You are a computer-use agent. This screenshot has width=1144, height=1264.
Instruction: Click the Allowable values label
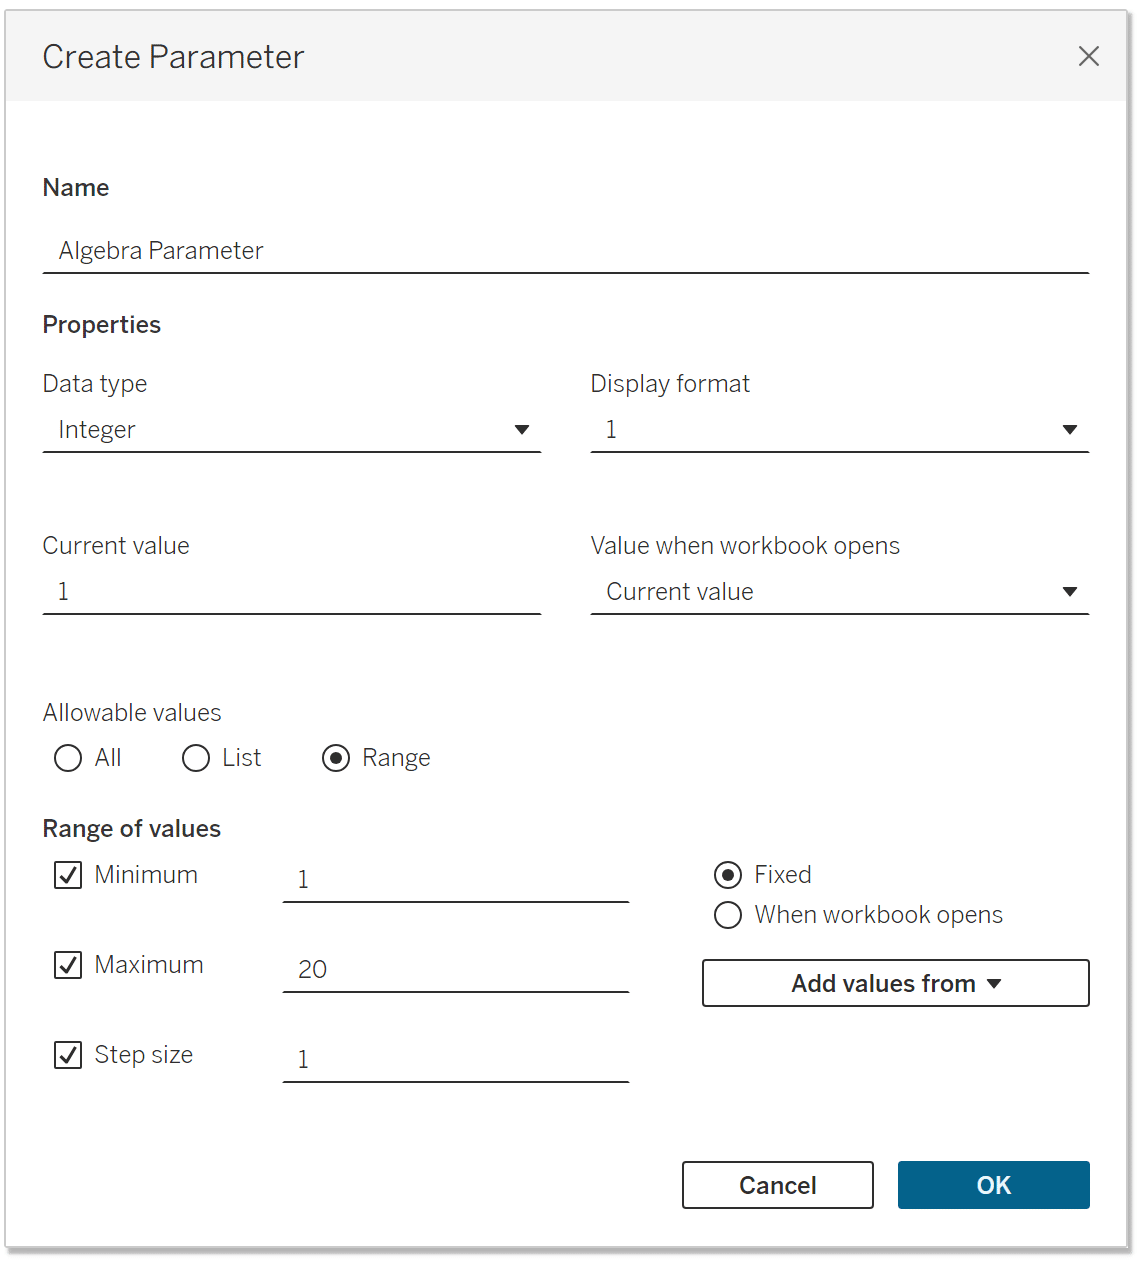[132, 713]
